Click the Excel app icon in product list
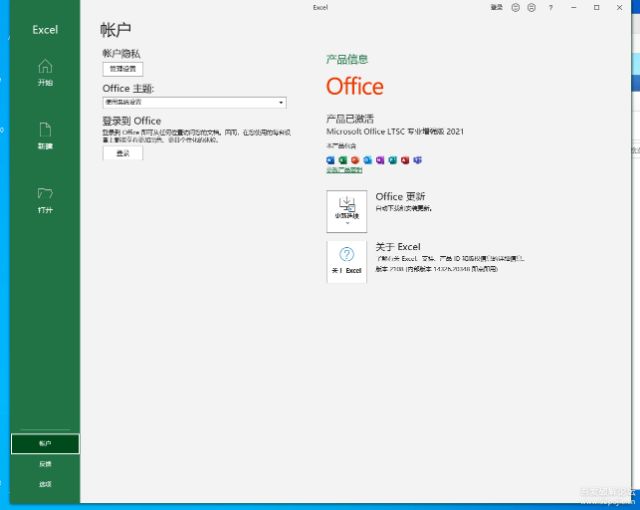The image size is (640, 510). (x=343, y=160)
